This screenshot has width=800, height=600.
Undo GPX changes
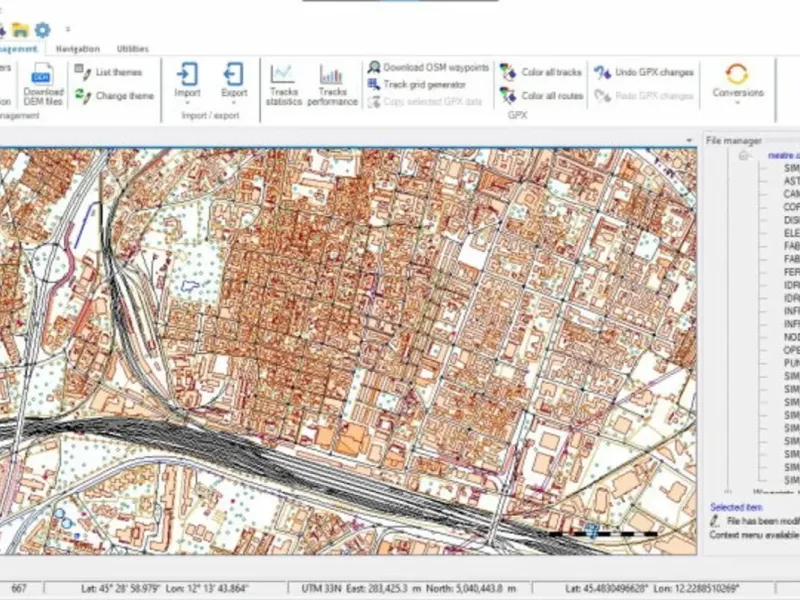(644, 72)
